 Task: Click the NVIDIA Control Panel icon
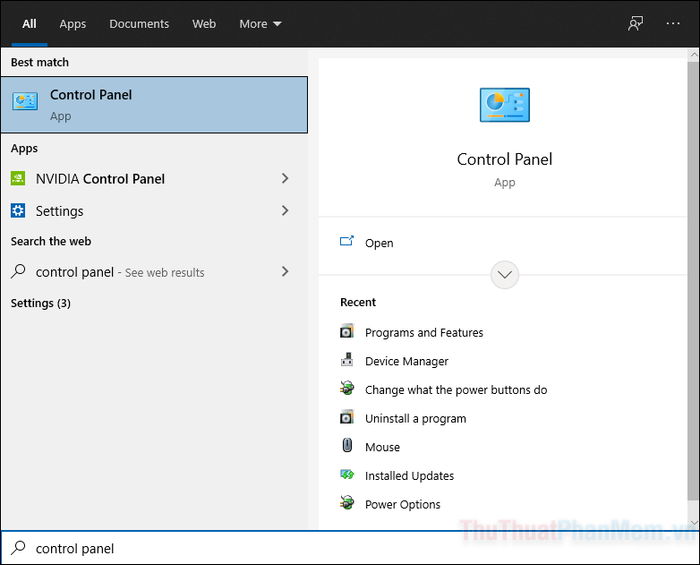(18, 179)
